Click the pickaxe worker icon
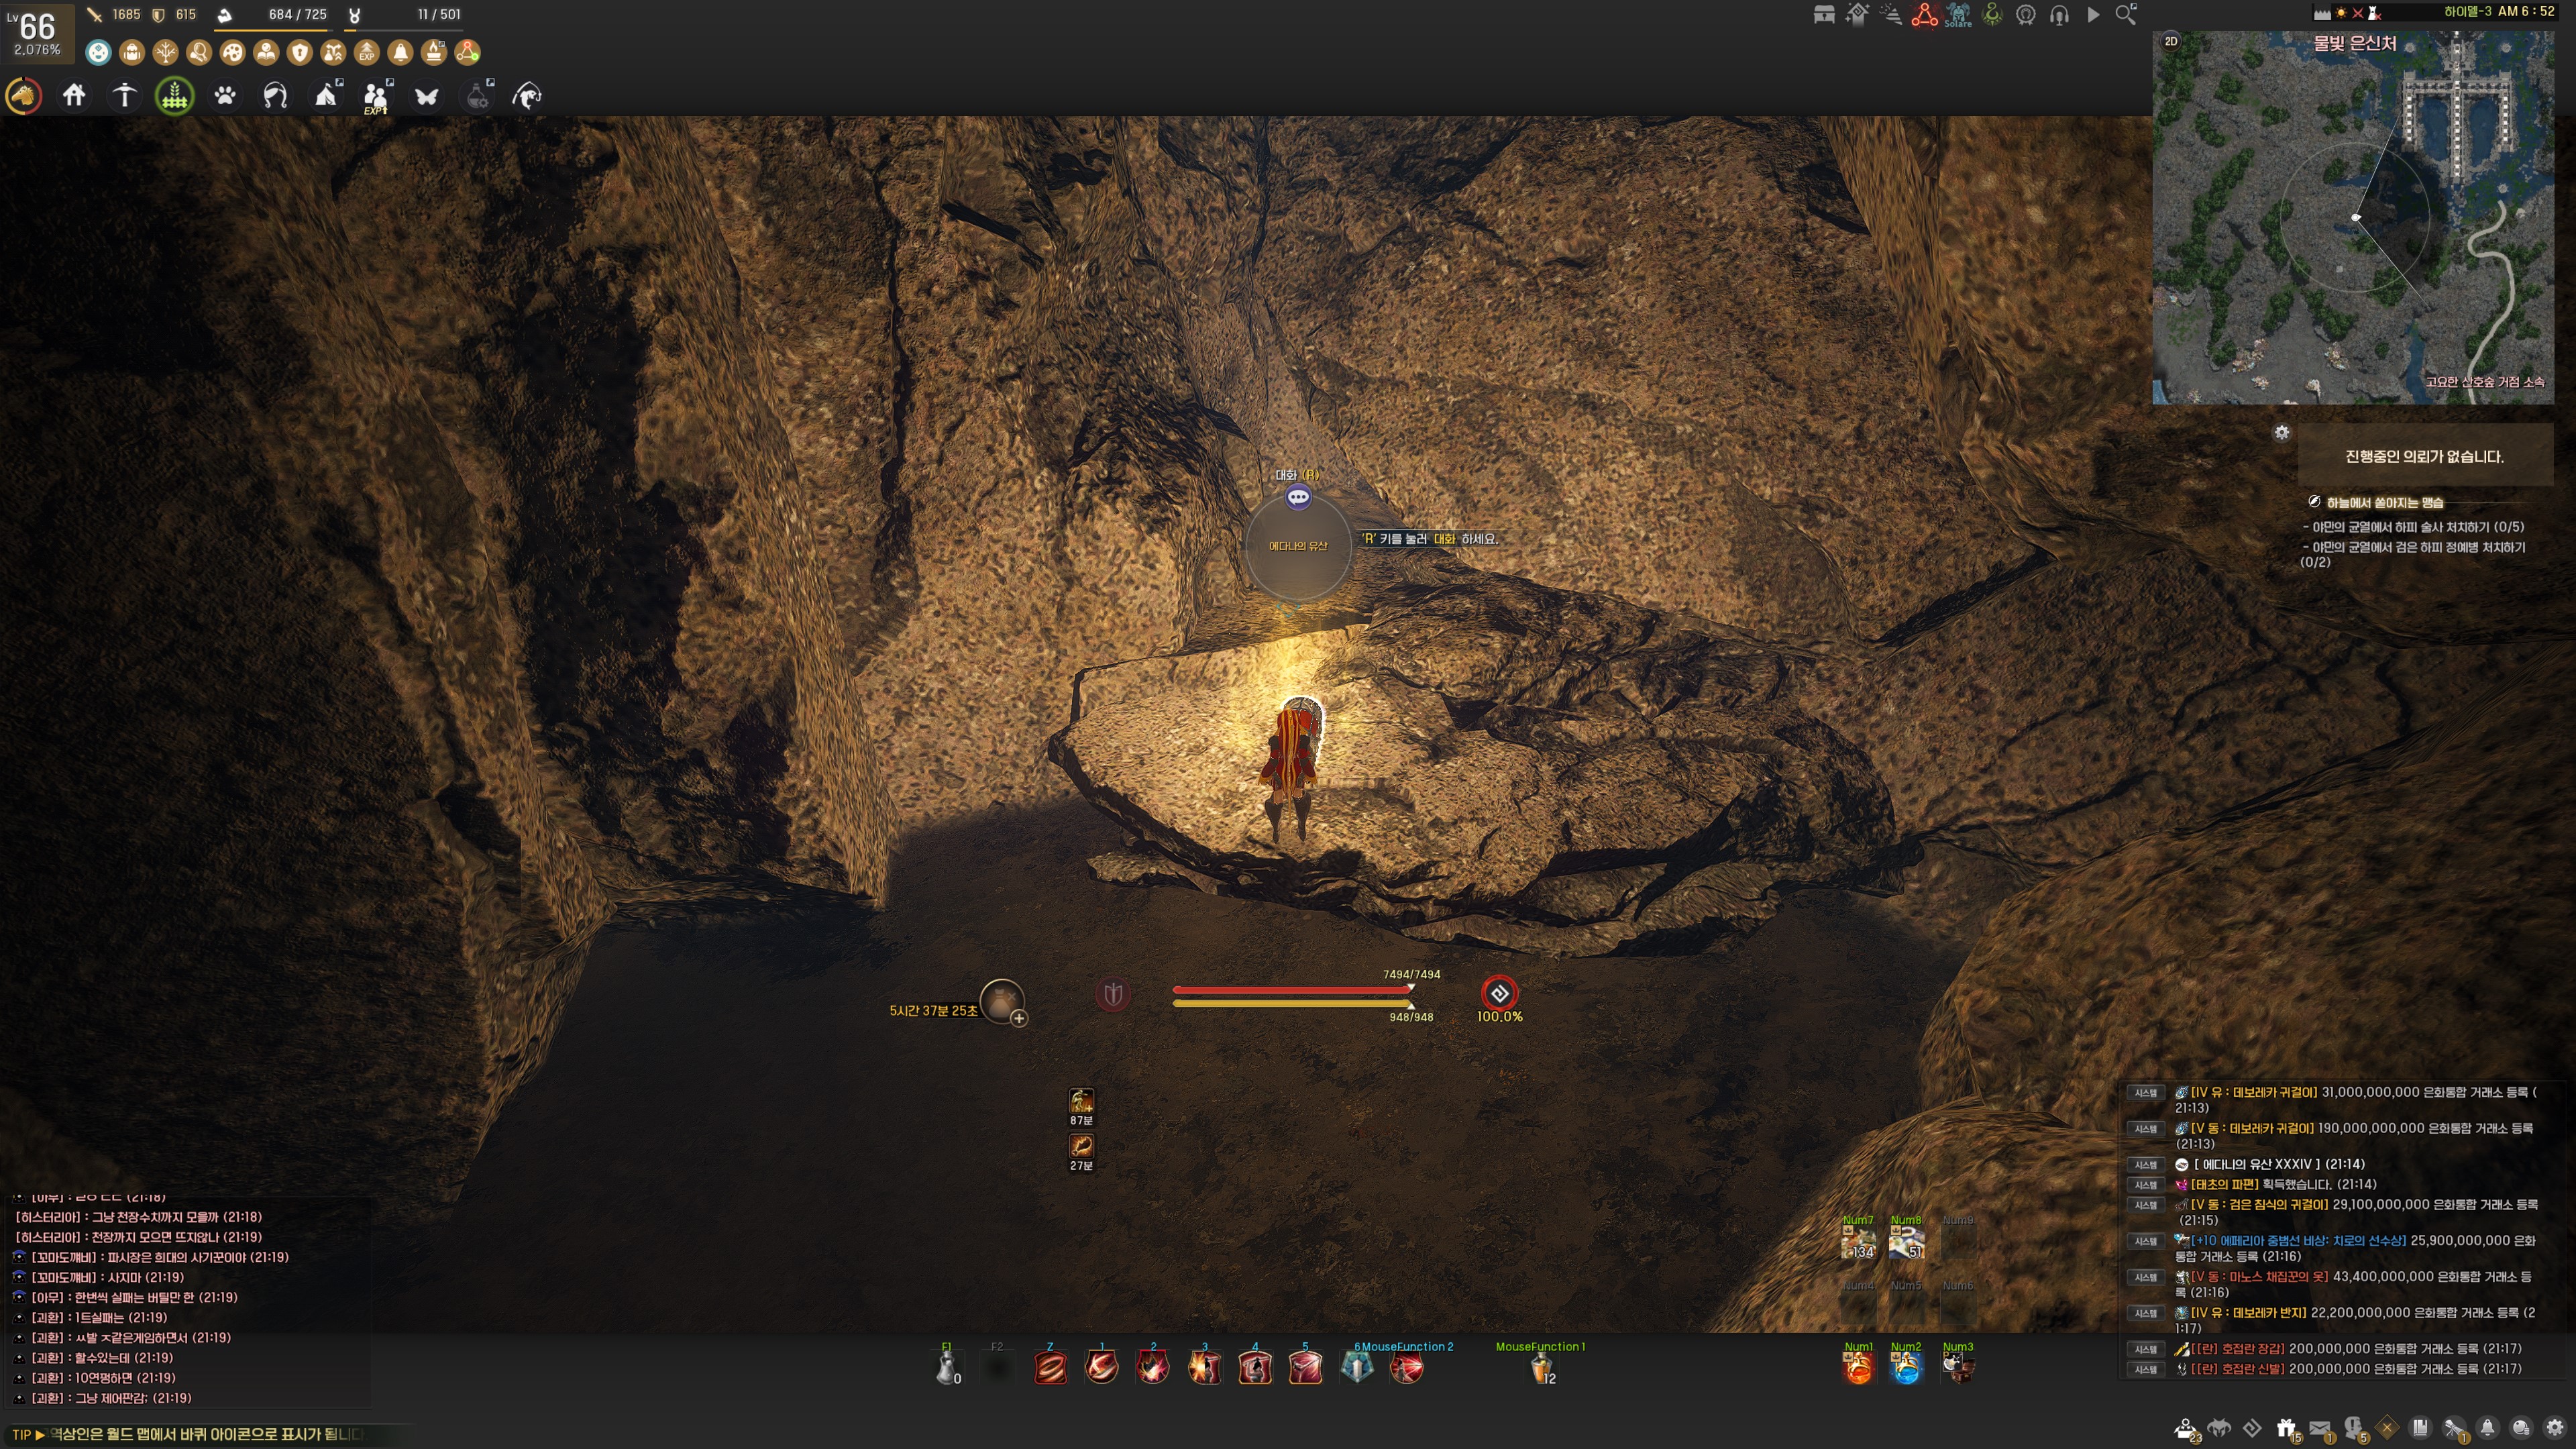The height and width of the screenshot is (1449, 2576). 124,96
